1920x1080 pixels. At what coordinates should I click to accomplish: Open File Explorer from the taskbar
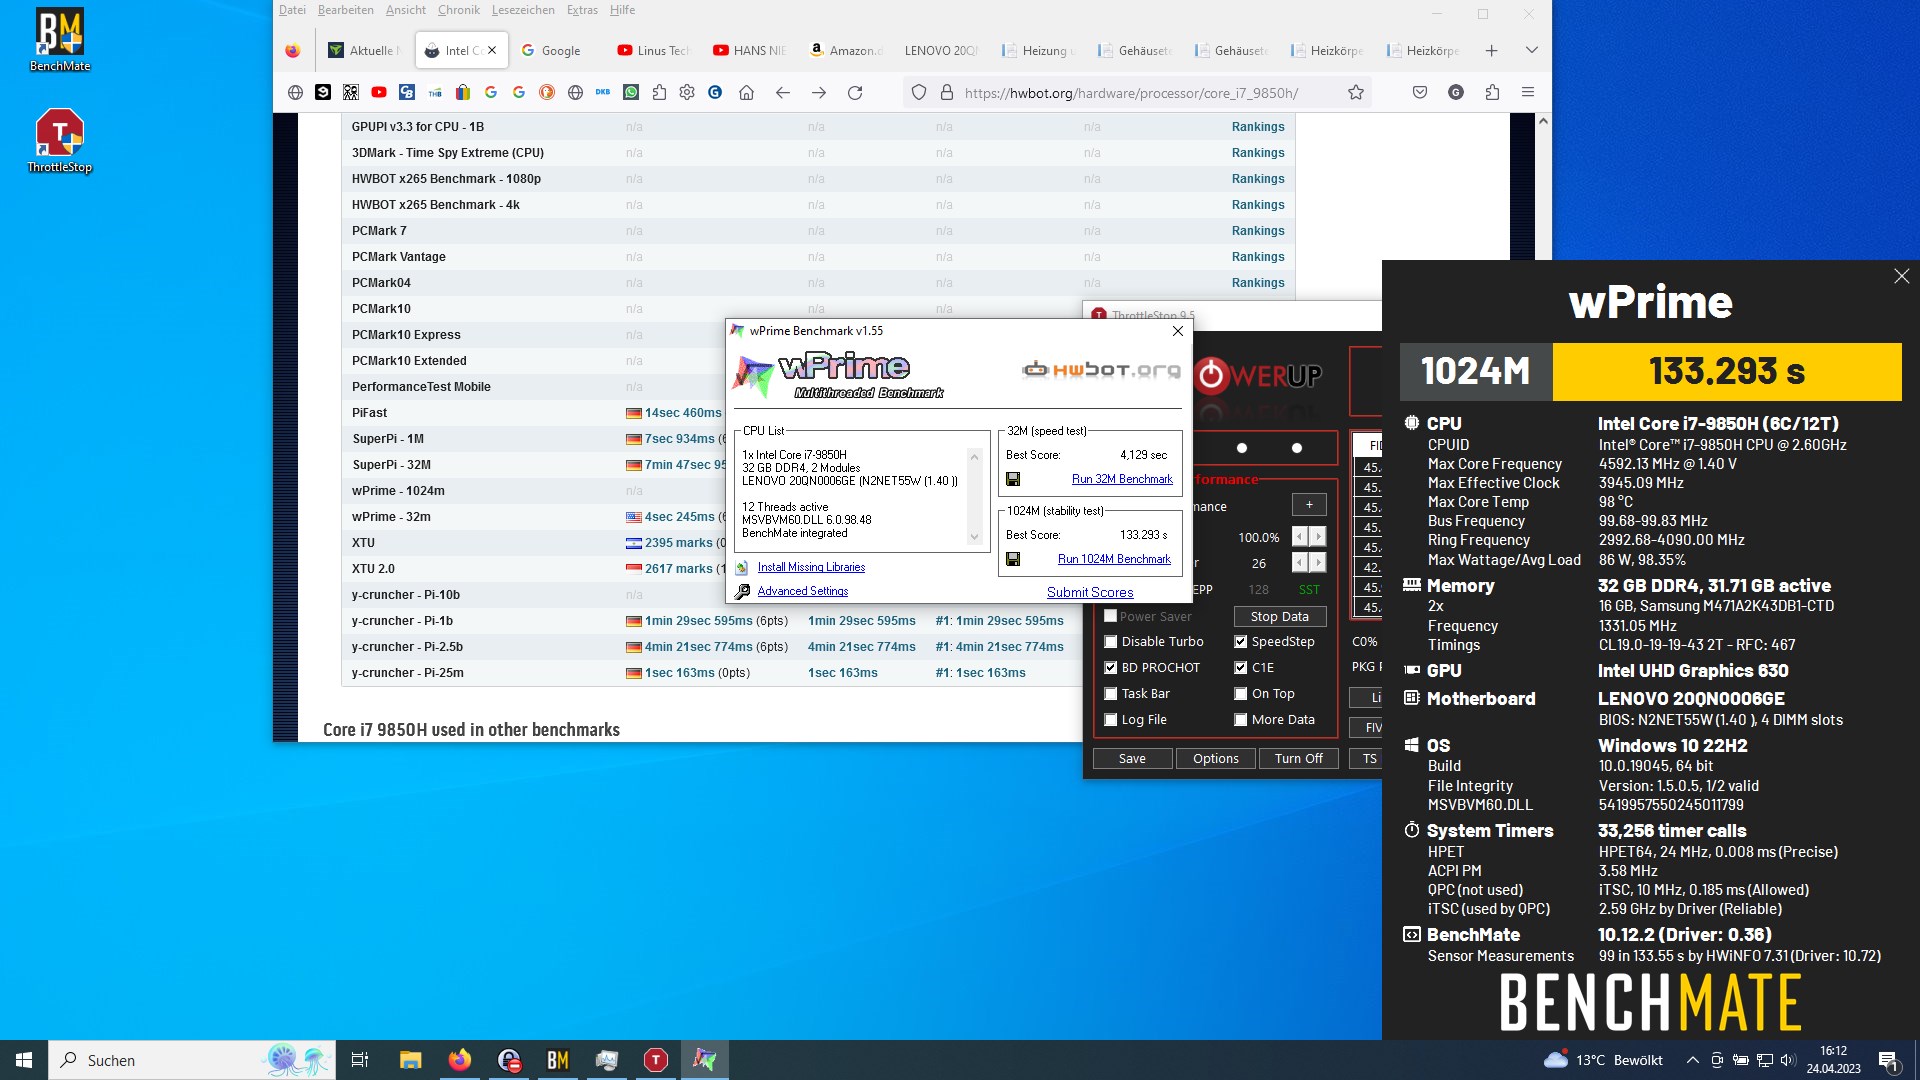point(411,1060)
